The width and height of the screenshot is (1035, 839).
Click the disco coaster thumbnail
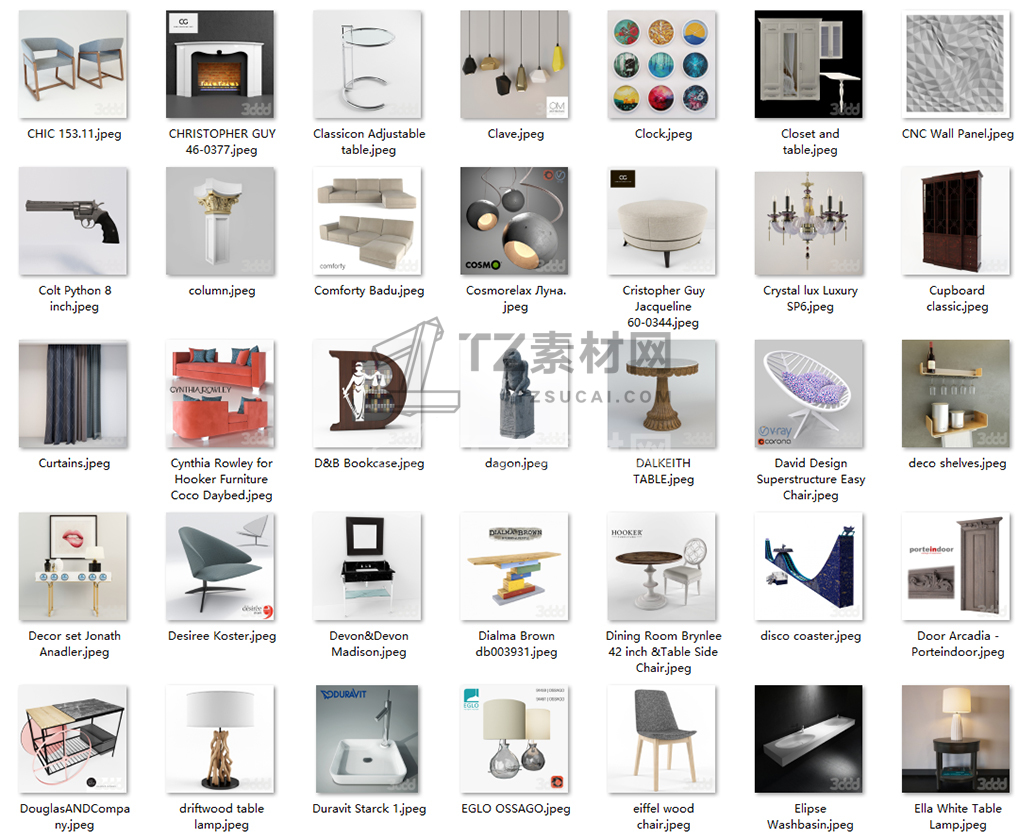click(809, 567)
